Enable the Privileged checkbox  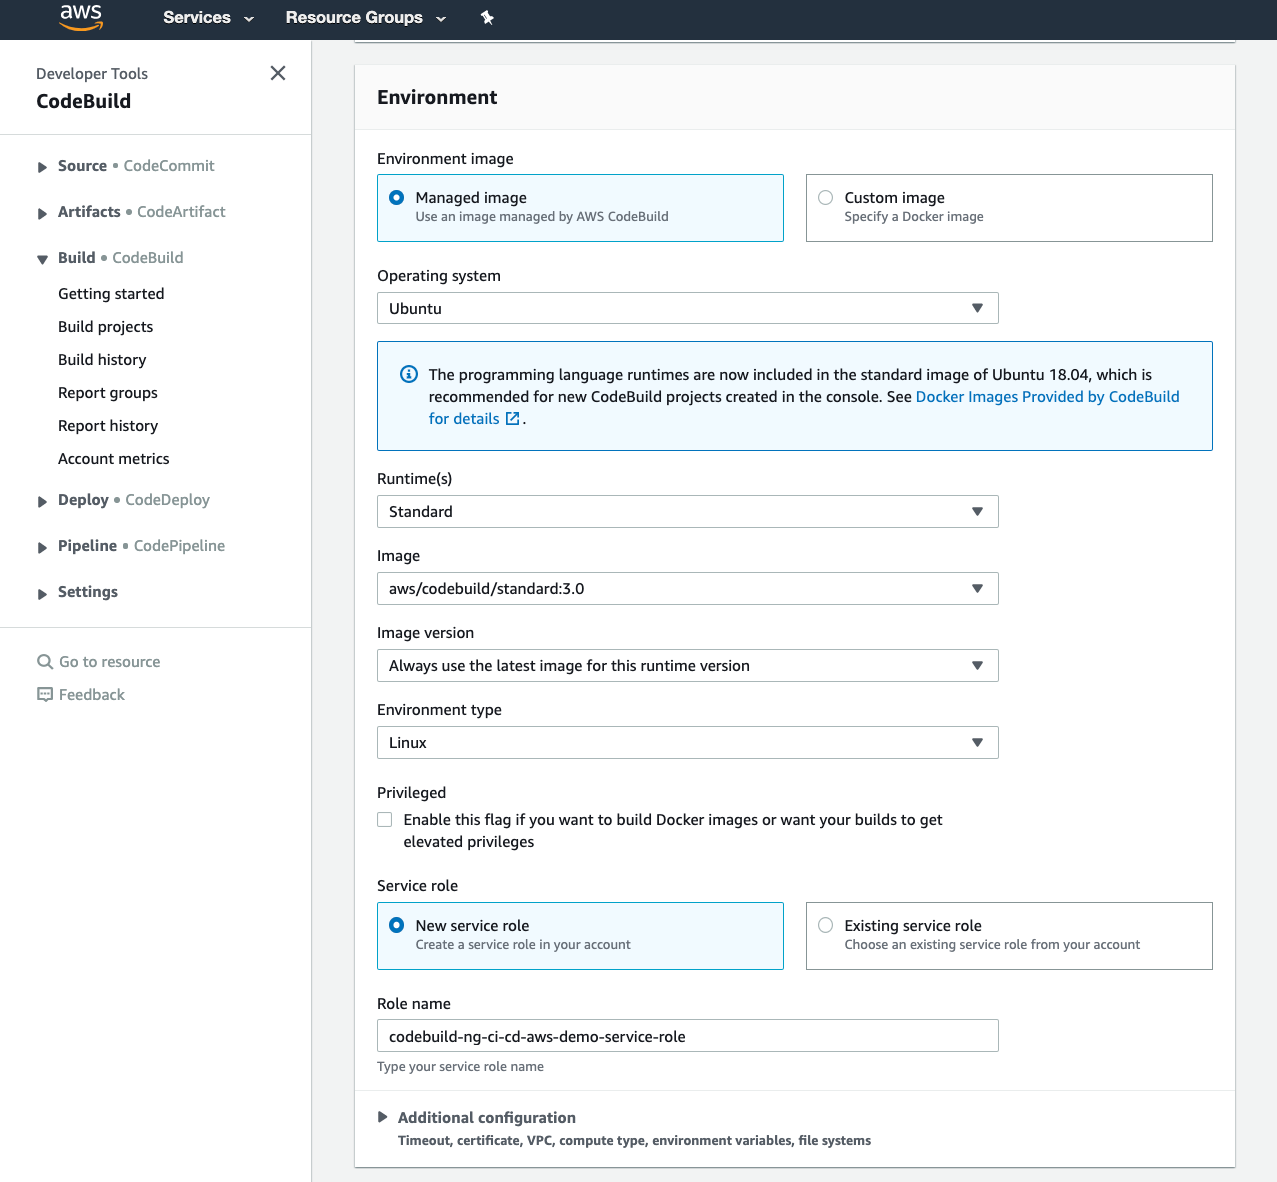click(x=385, y=820)
